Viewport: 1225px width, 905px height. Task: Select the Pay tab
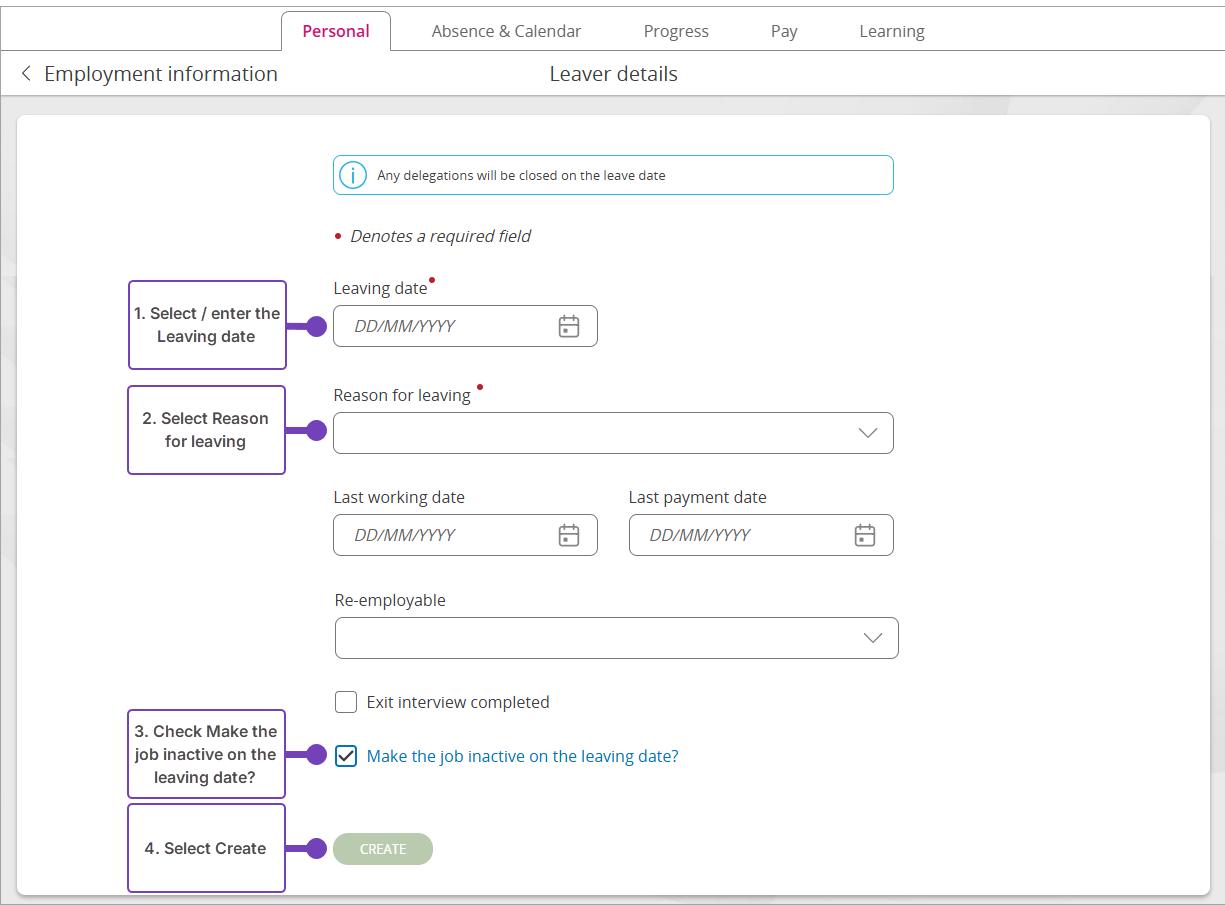[784, 31]
